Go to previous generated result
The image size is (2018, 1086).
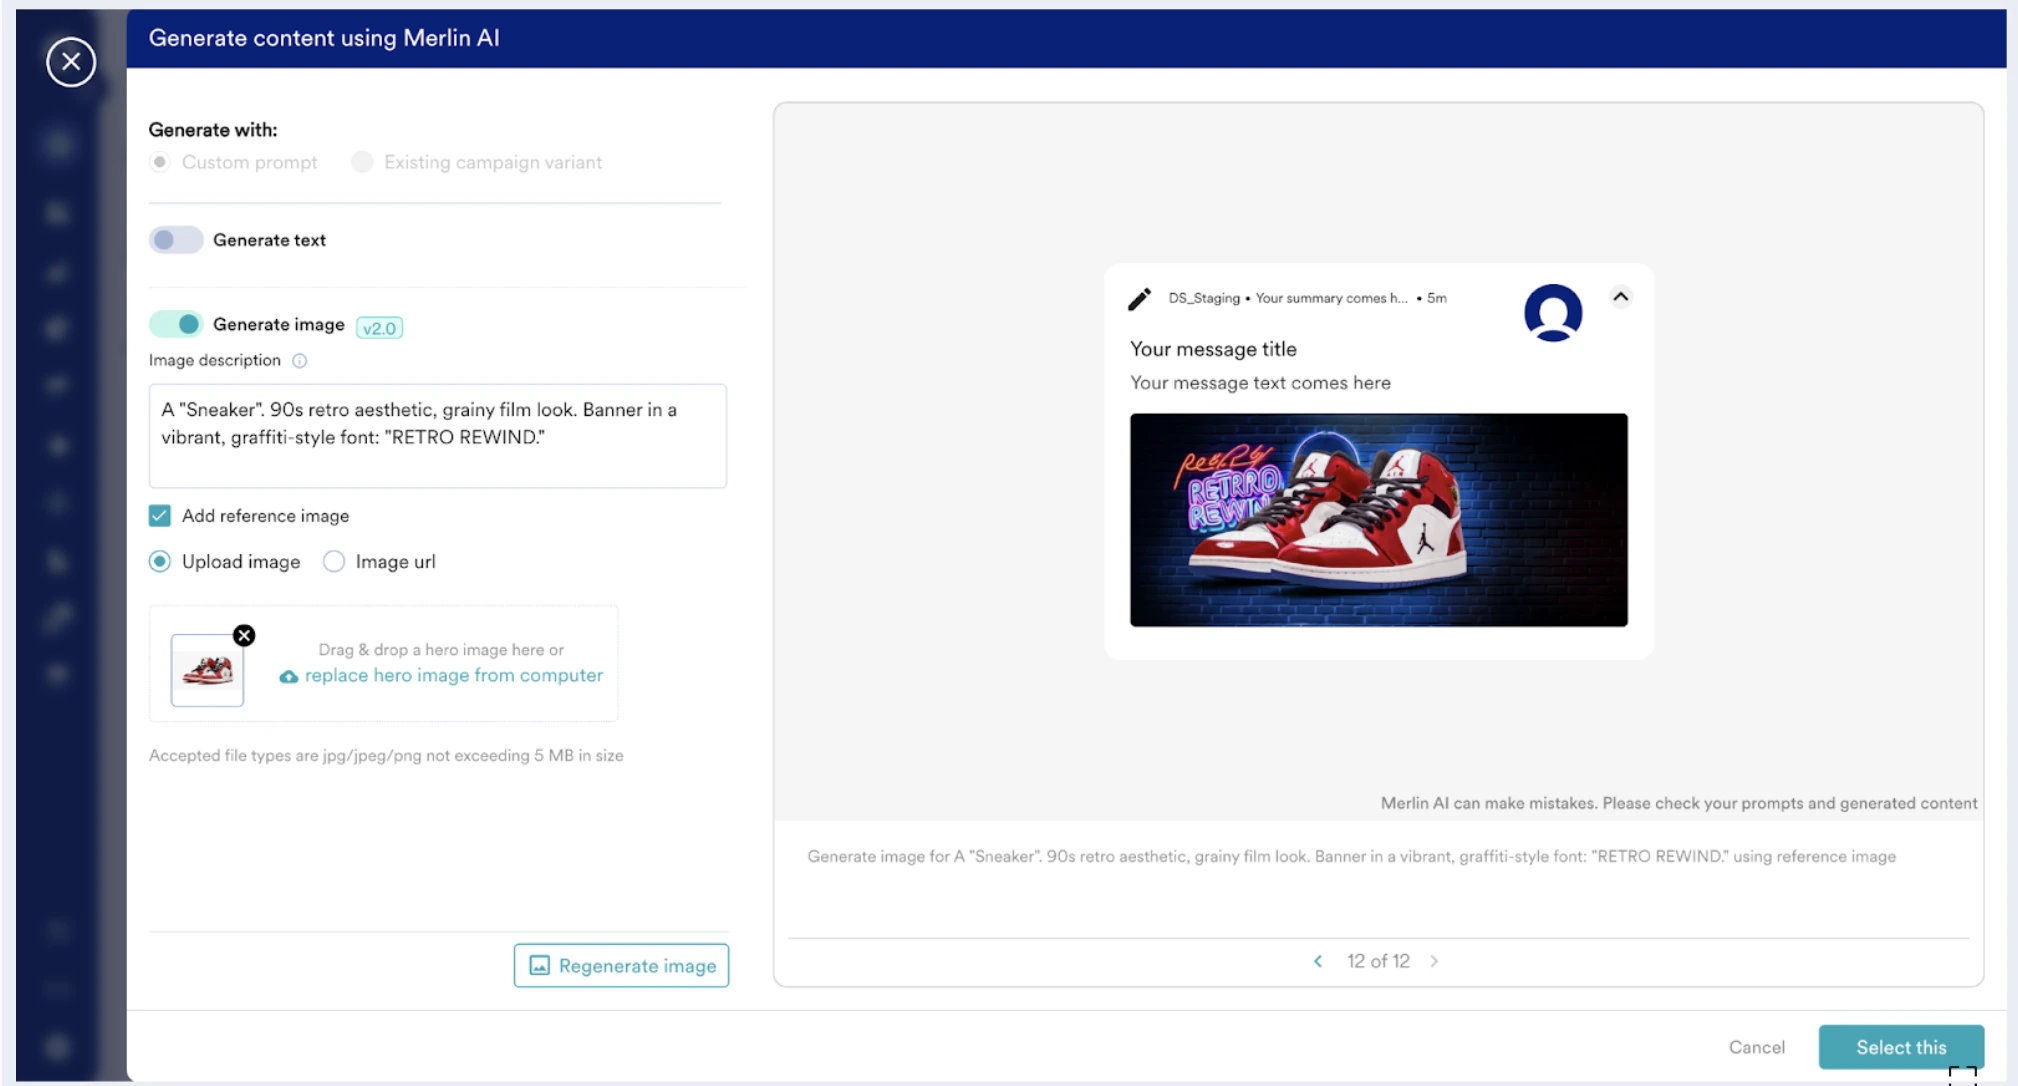1318,961
